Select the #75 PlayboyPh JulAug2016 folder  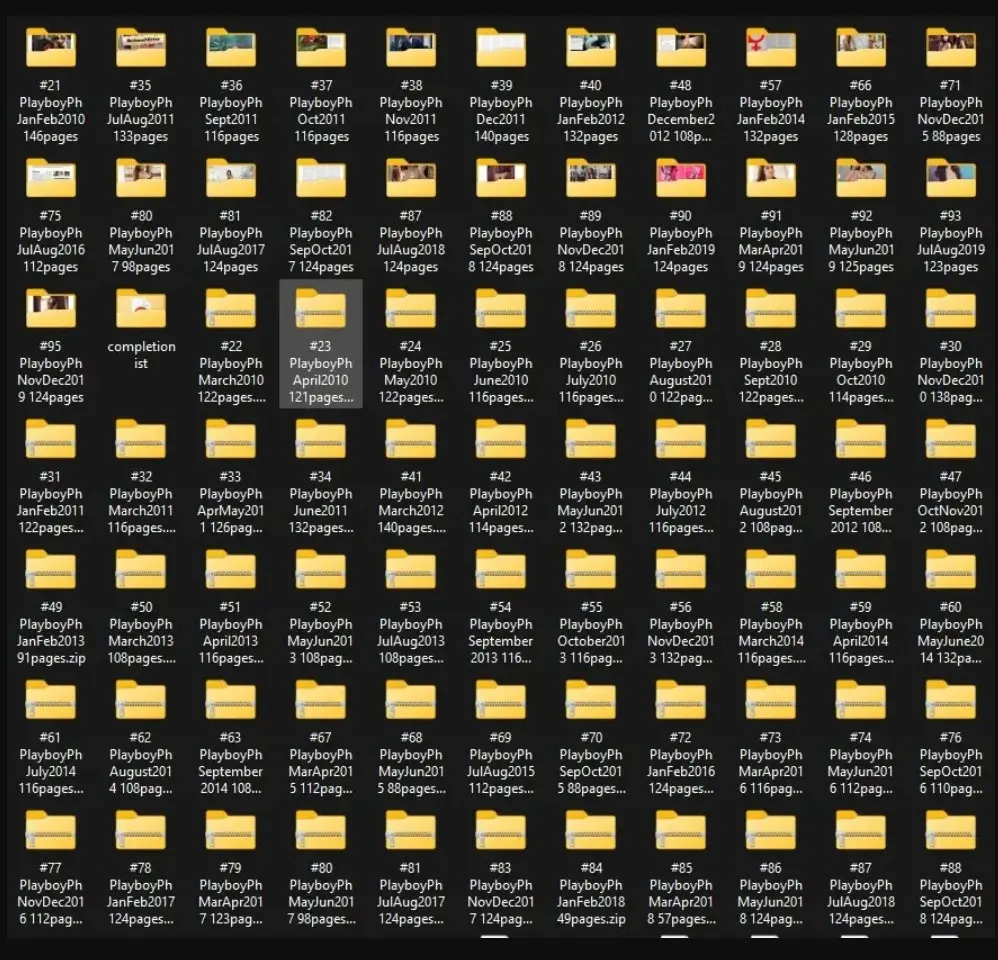pos(50,178)
